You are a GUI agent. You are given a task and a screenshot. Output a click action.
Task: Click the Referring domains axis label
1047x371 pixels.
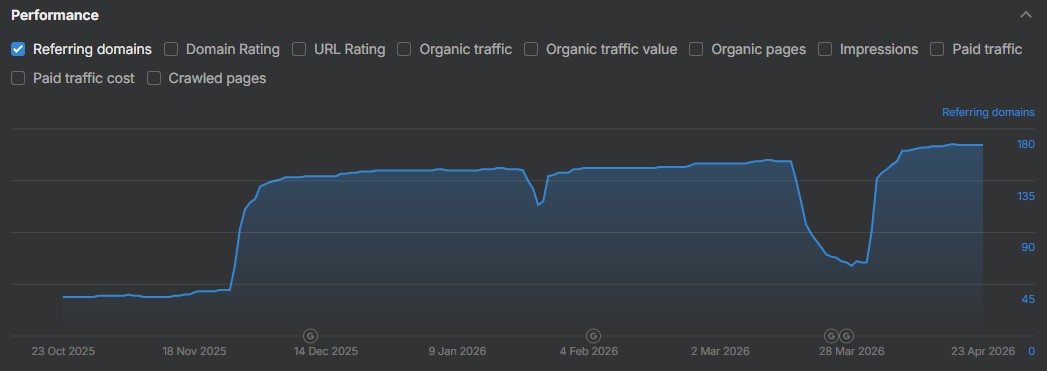pos(988,112)
